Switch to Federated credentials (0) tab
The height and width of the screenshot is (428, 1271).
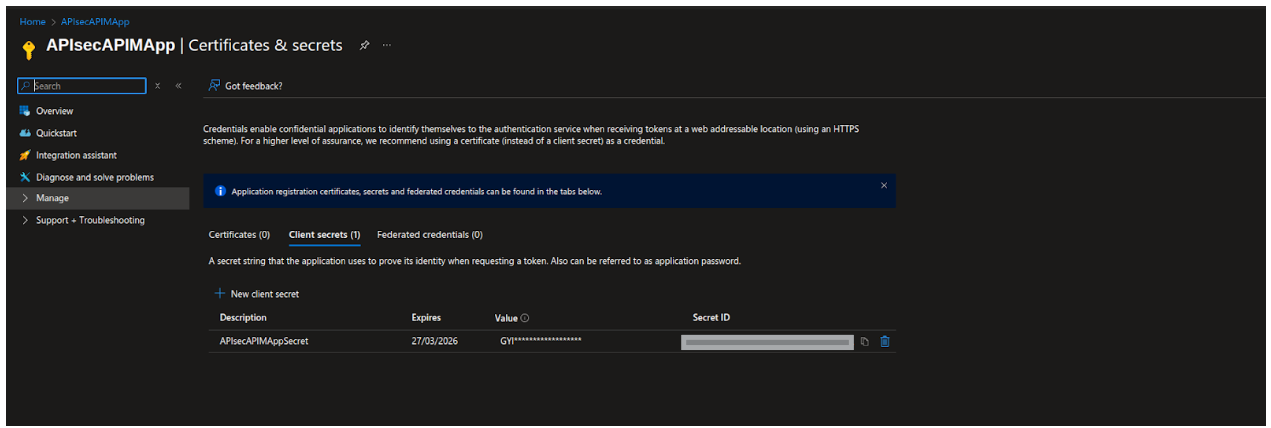point(430,235)
